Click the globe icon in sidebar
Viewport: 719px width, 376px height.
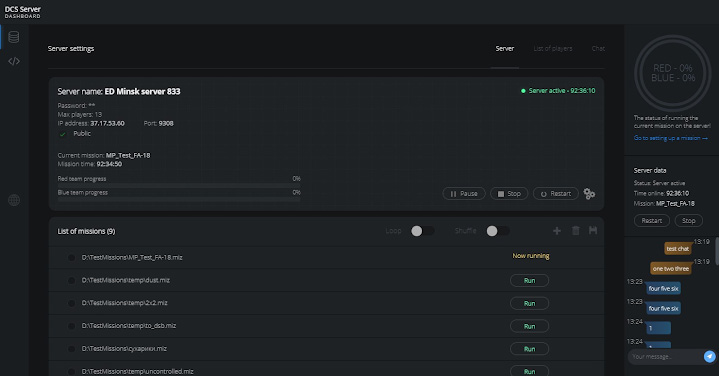click(x=14, y=200)
